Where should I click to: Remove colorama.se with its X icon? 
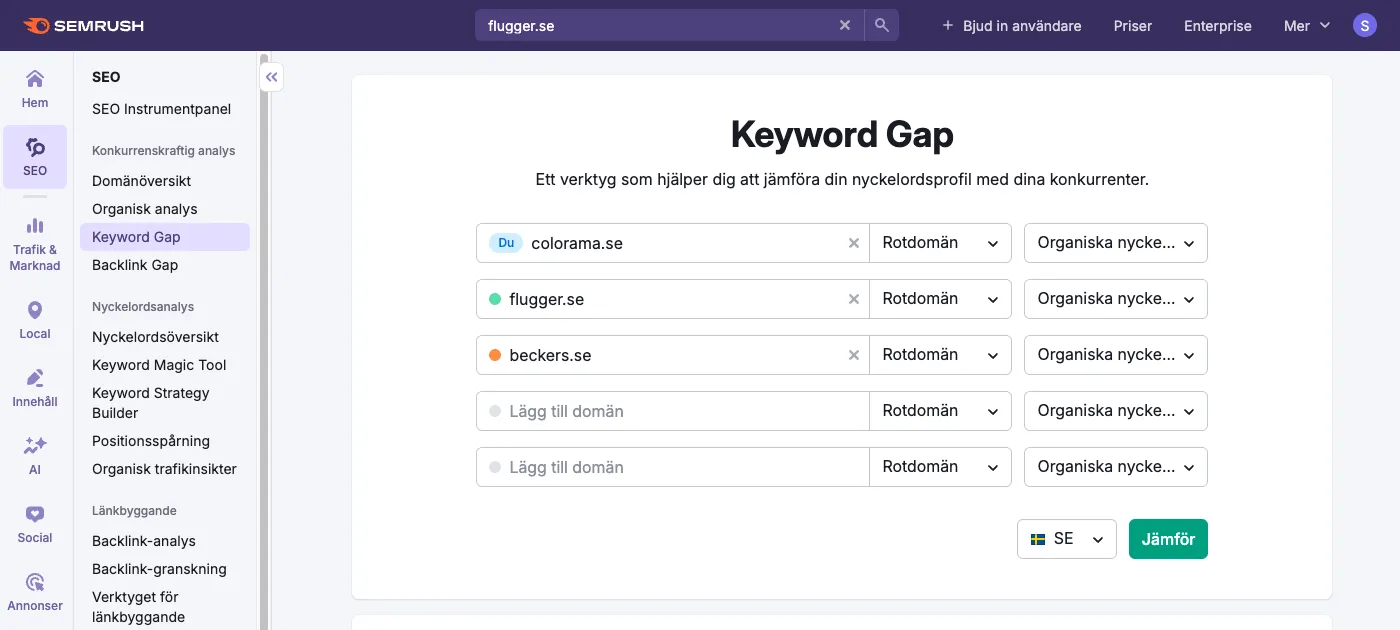[x=854, y=243]
